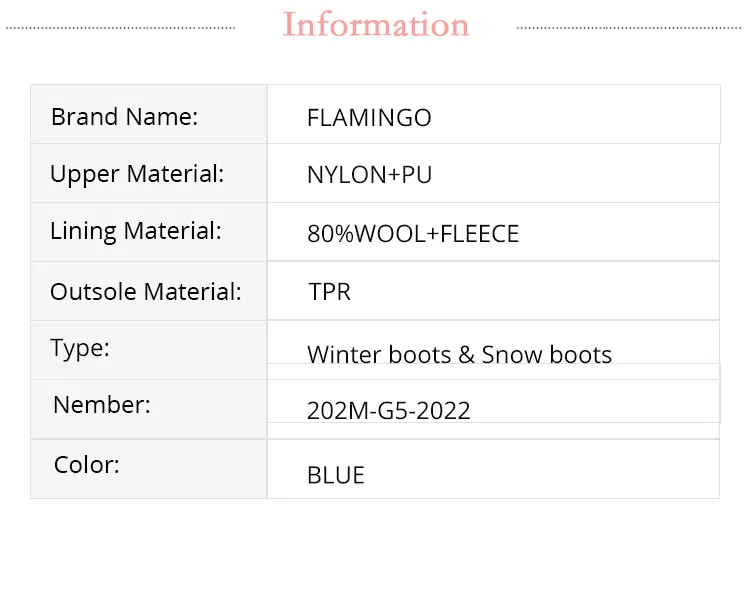750x598 pixels.
Task: Click empty space right of TPR
Action: coord(536,291)
